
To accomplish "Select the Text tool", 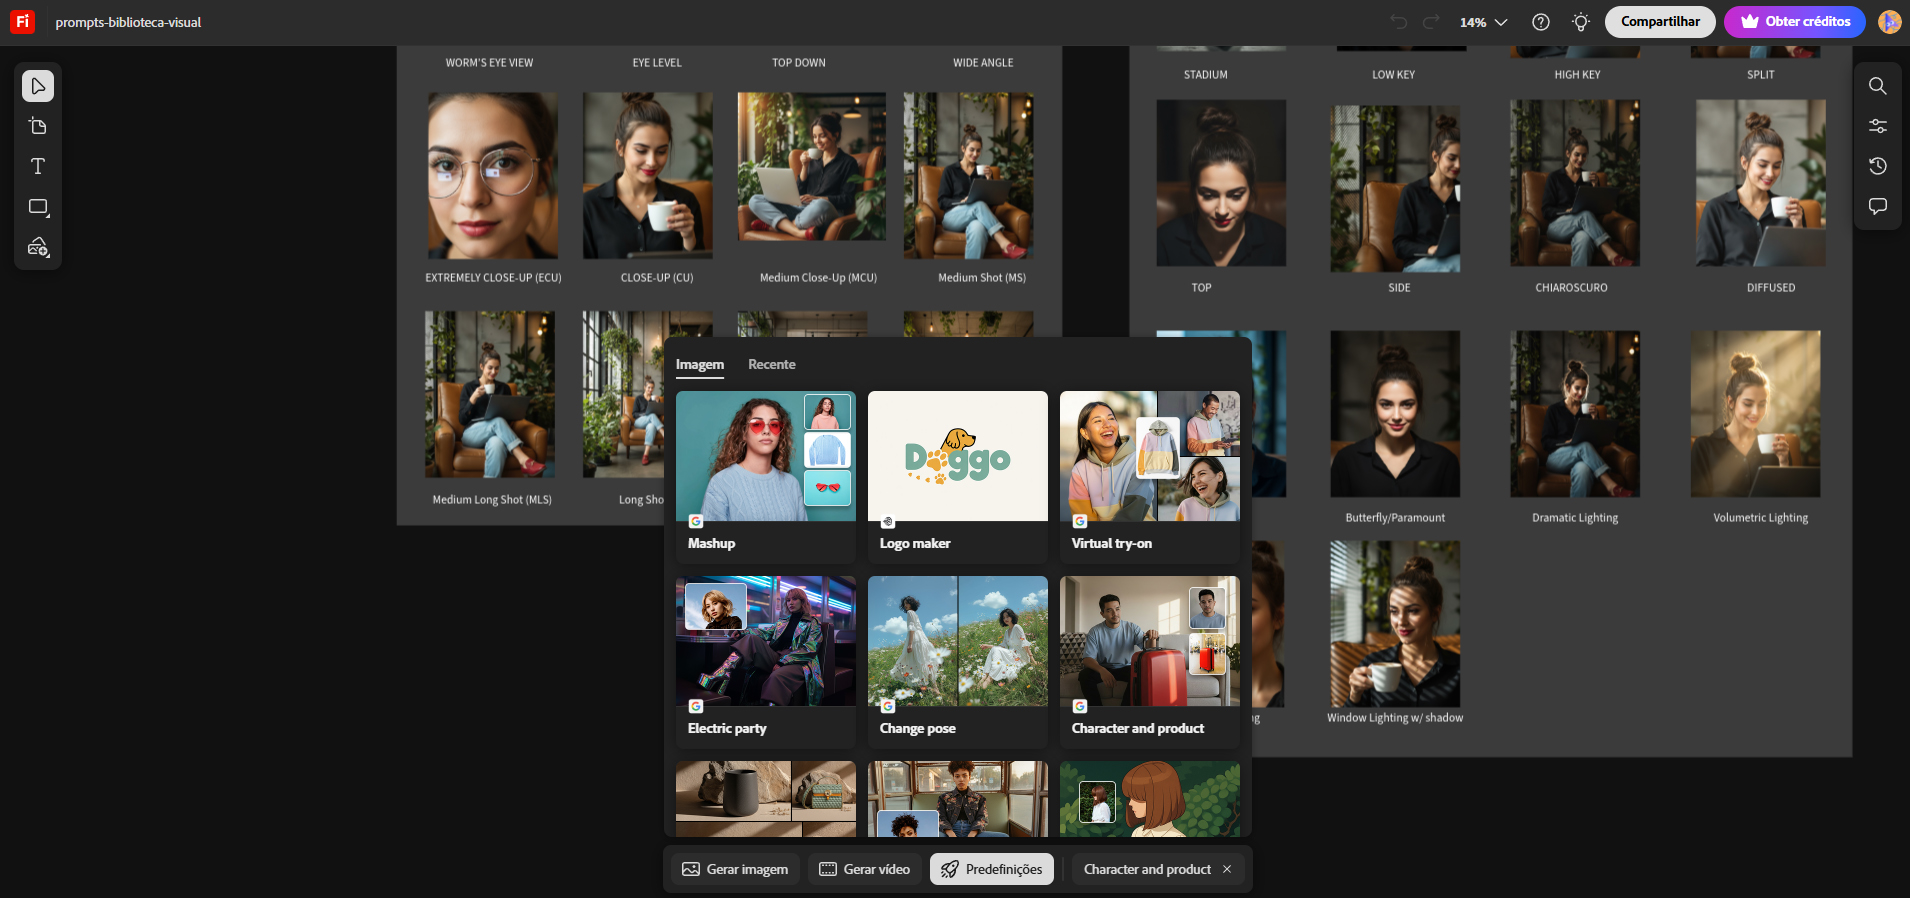I will coord(38,166).
